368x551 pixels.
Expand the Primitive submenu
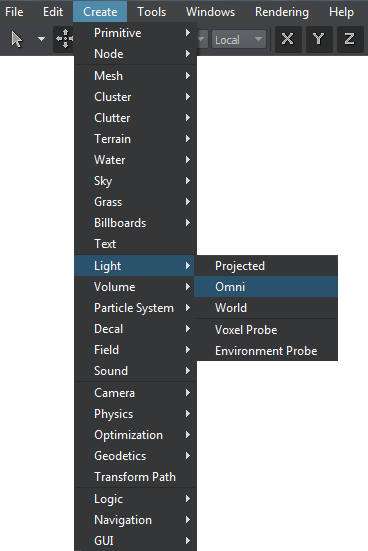[x=135, y=33]
